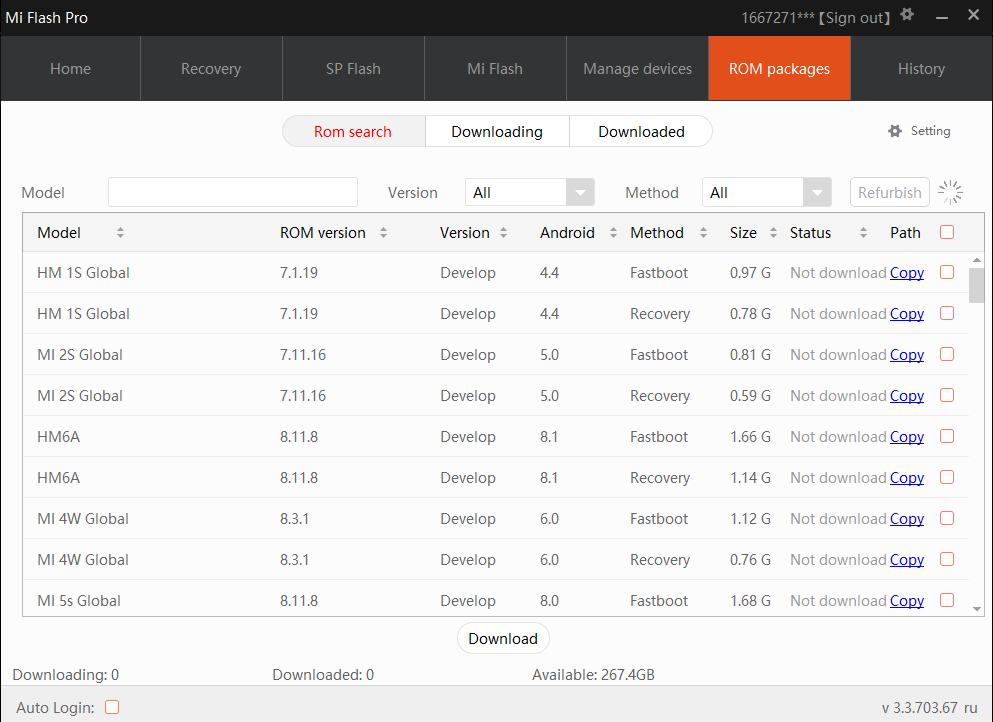
Task: Click the title bar gear icon
Action: (x=907, y=15)
